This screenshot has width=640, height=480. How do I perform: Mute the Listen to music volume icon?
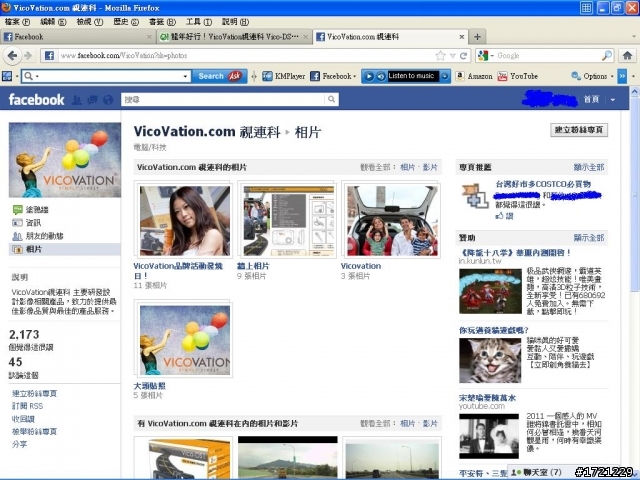380,76
